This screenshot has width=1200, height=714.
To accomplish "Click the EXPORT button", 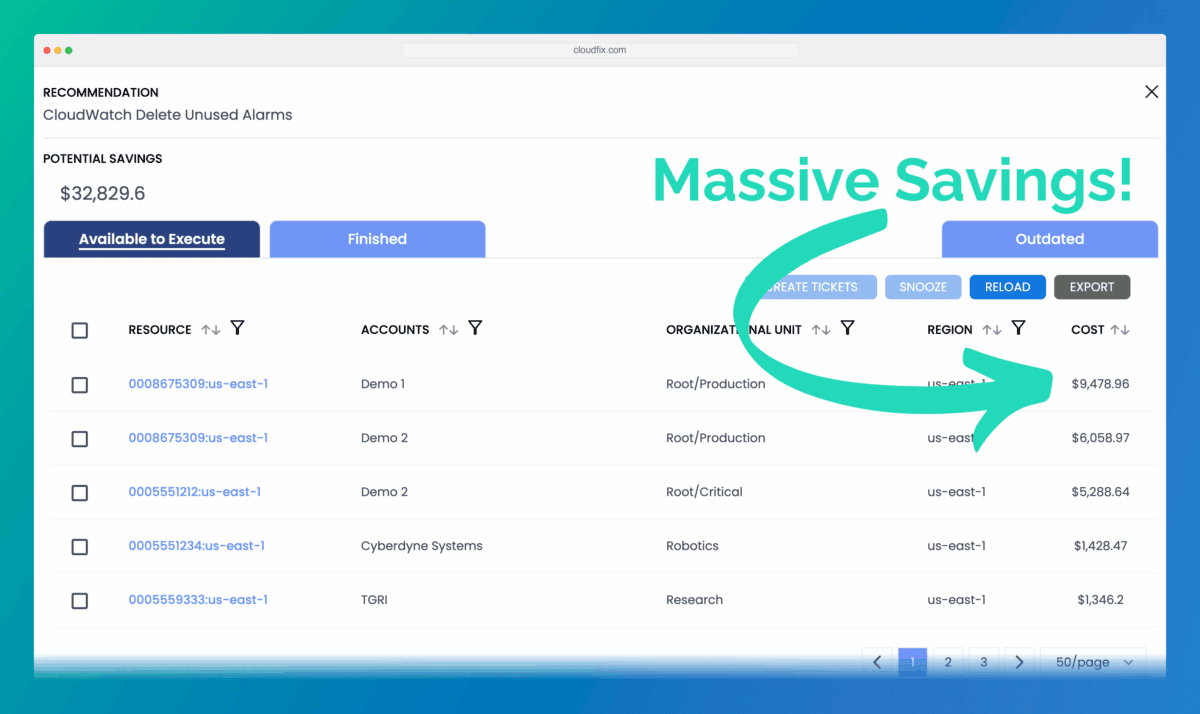I will coord(1092,287).
